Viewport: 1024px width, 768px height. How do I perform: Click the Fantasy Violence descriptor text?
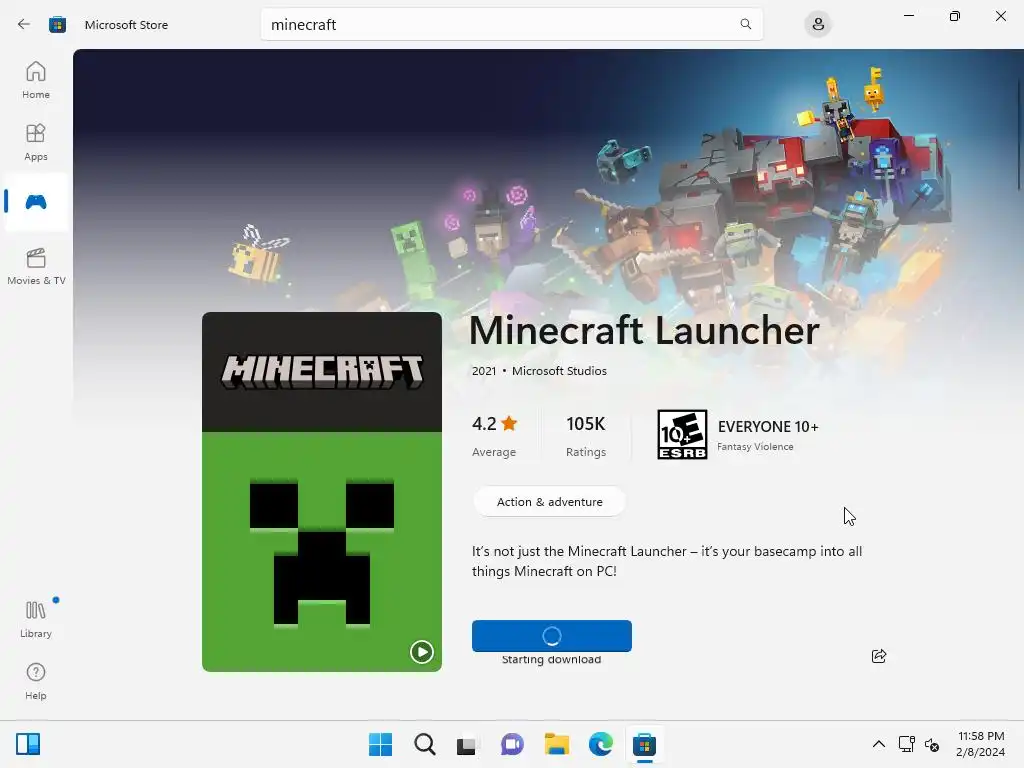coord(755,447)
